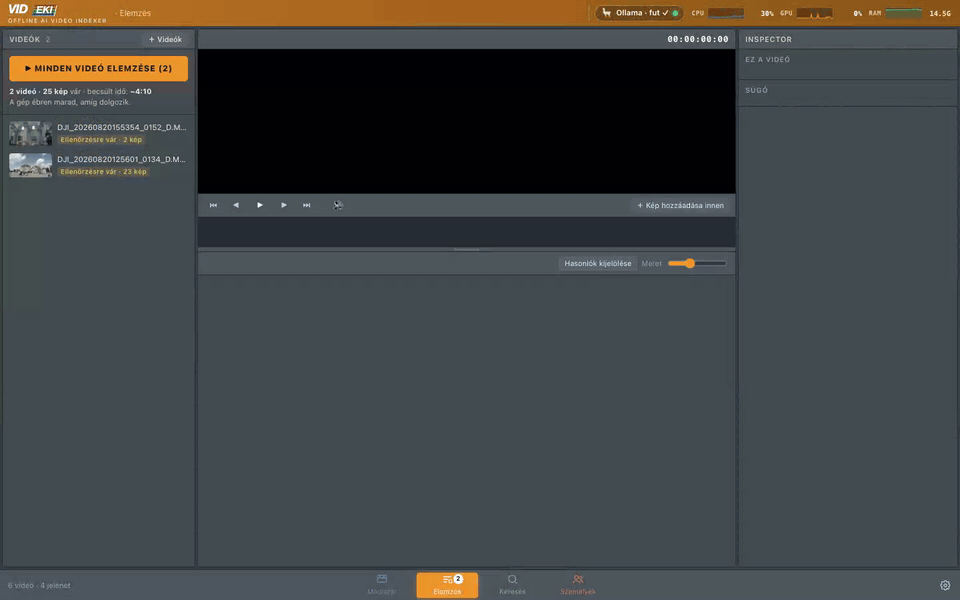This screenshot has height=600, width=960.
Task: Add videos with the + Videók button
Action: (165, 39)
